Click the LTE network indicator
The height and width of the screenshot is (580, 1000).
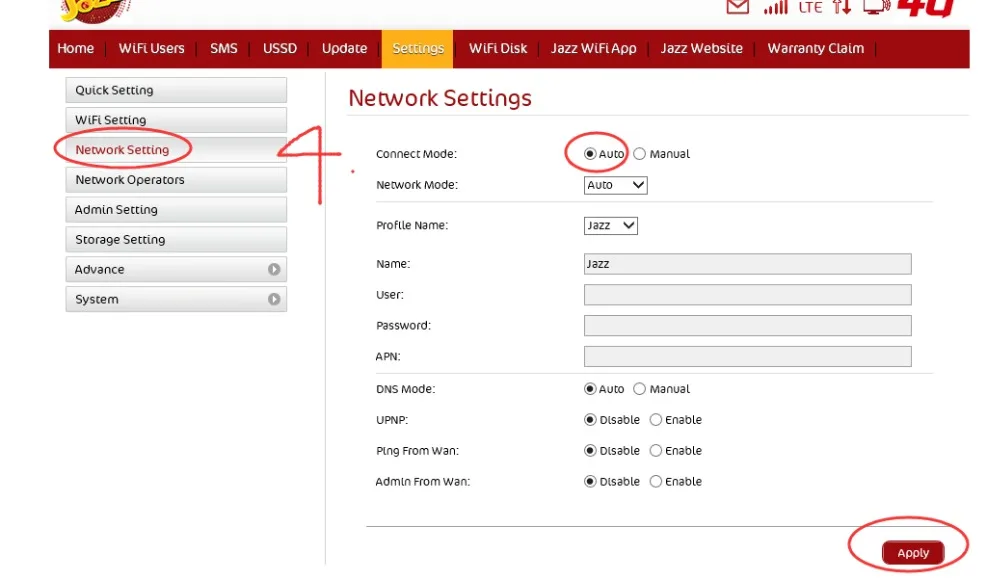pos(811,7)
